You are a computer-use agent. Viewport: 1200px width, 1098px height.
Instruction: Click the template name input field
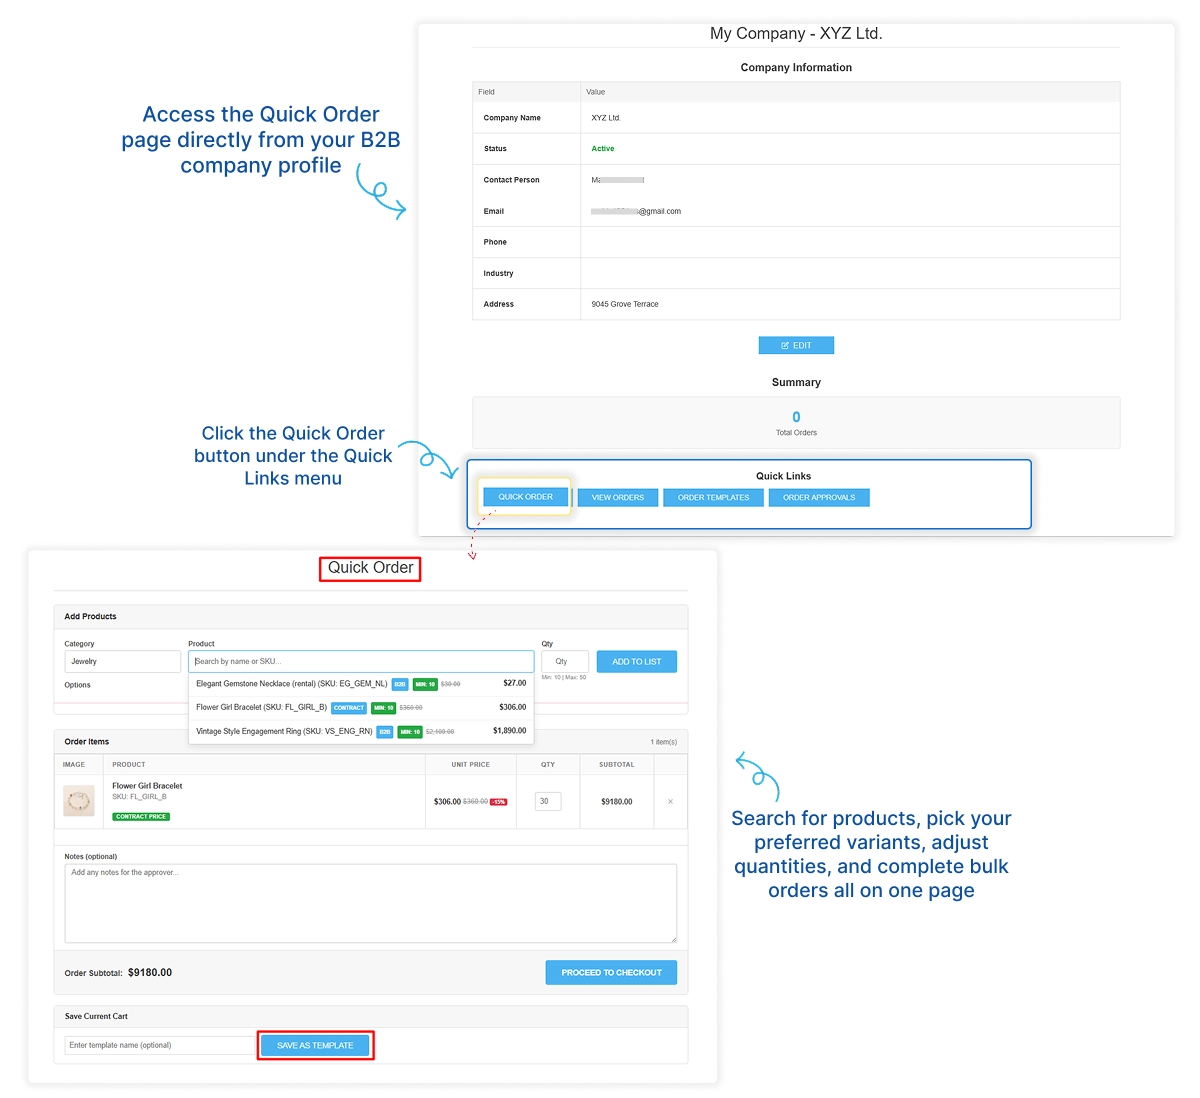(x=160, y=1045)
